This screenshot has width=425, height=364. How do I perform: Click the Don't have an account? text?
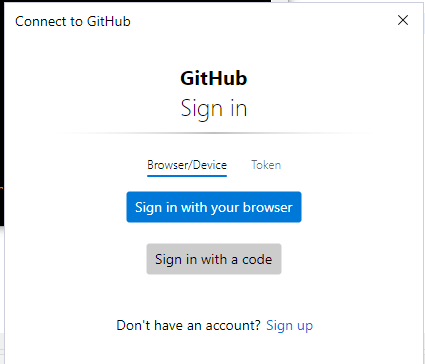(188, 325)
